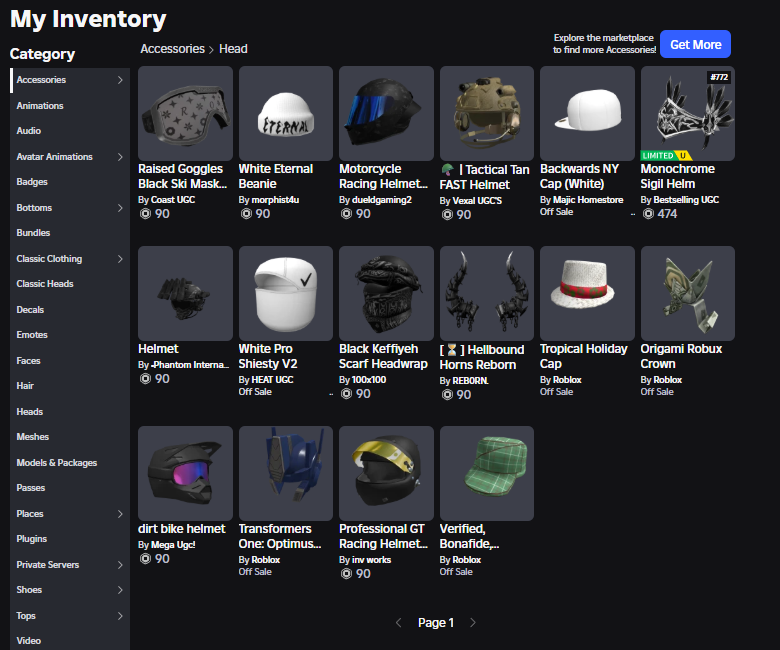Click the Monochrome Sigil Helm title text
Image resolution: width=780 pixels, height=650 pixels.
coord(678,176)
